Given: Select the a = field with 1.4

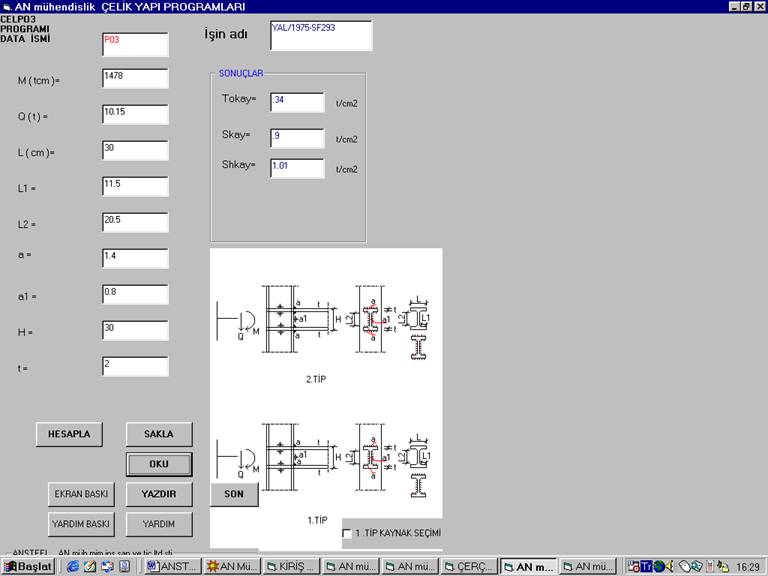Looking at the screenshot, I should click(136, 258).
